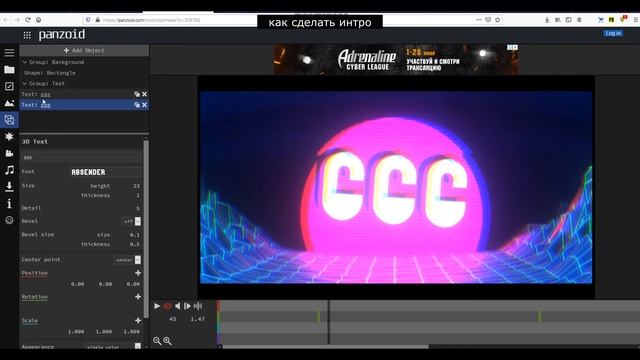Screen dimensions: 640x360
Task: Select the Shape: Rectangle object
Action: click(50, 73)
